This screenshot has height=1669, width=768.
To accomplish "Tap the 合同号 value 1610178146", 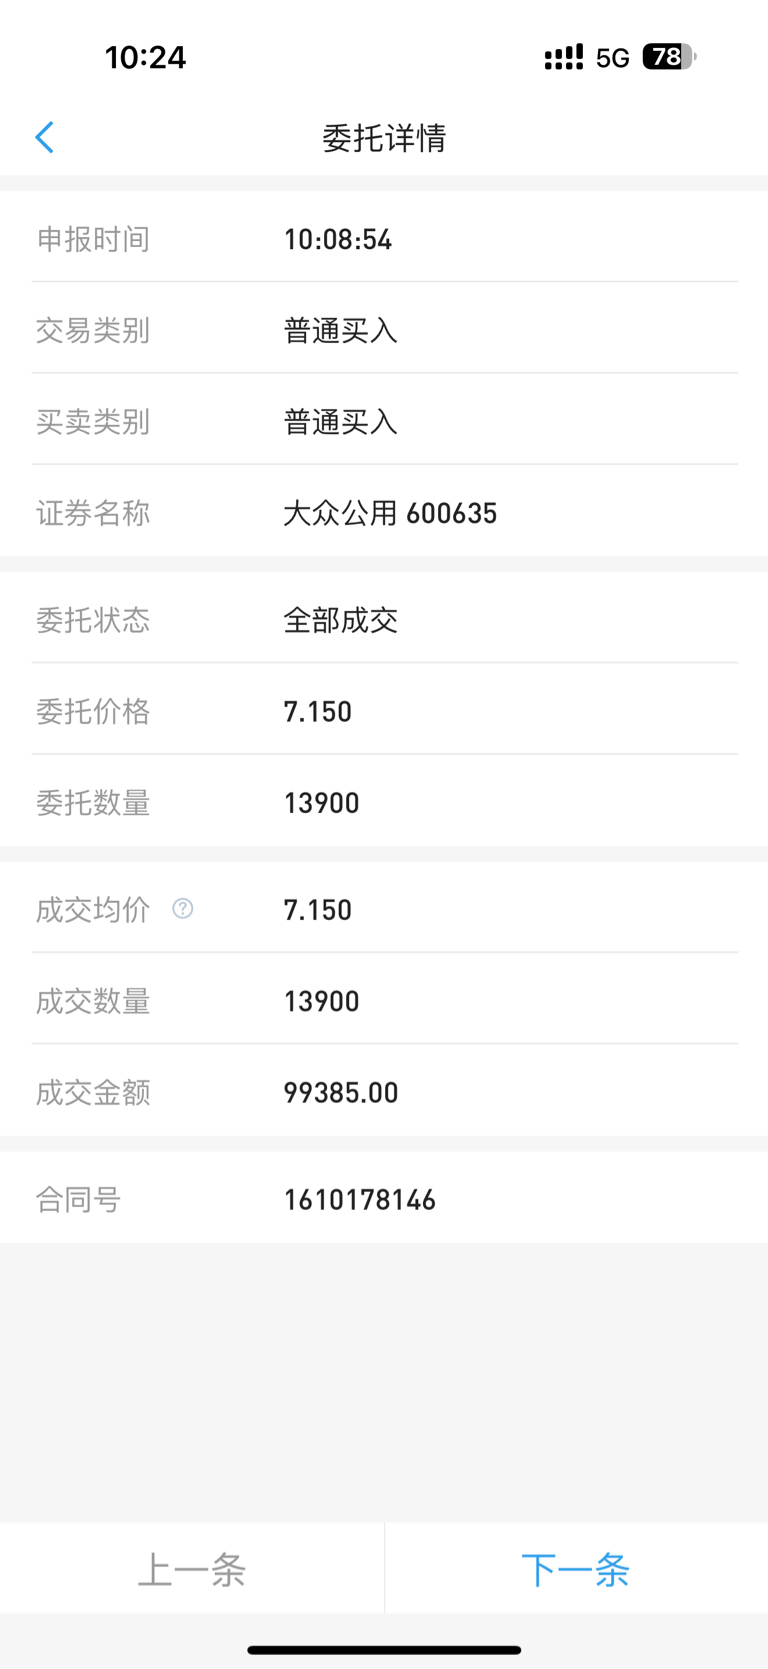I will 360,1200.
